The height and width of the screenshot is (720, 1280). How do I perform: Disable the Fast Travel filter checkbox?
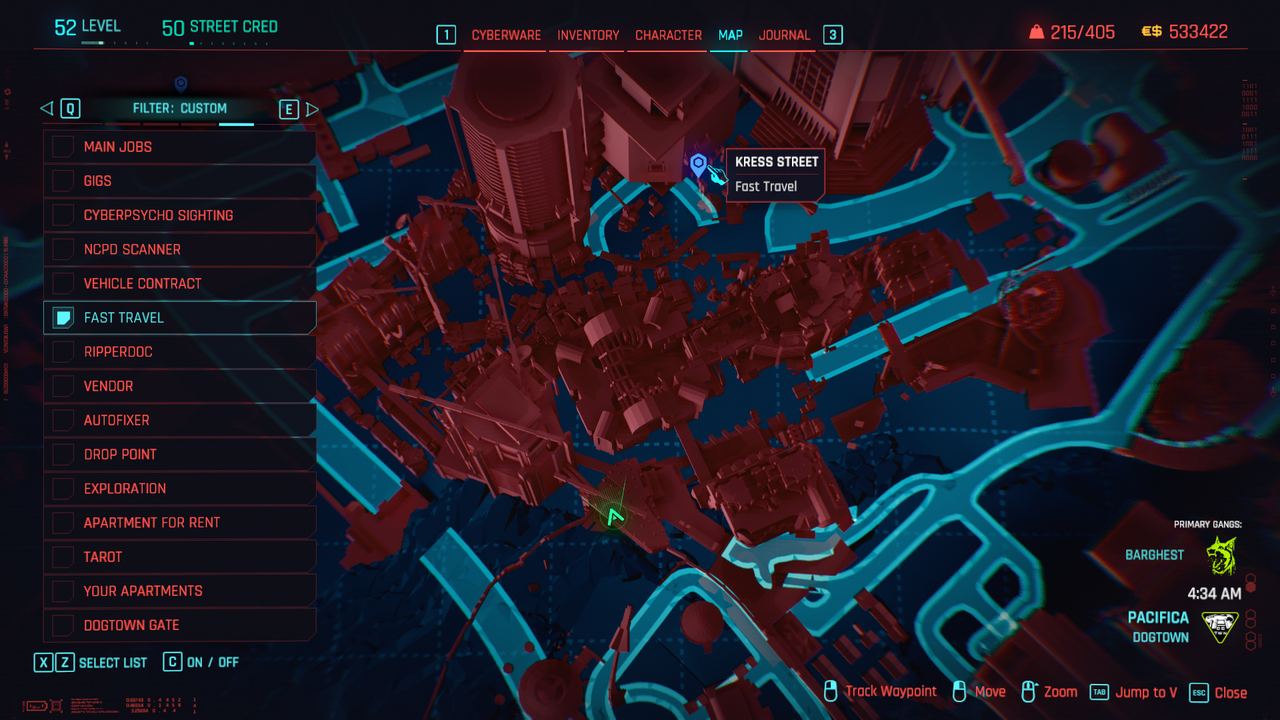(x=63, y=318)
